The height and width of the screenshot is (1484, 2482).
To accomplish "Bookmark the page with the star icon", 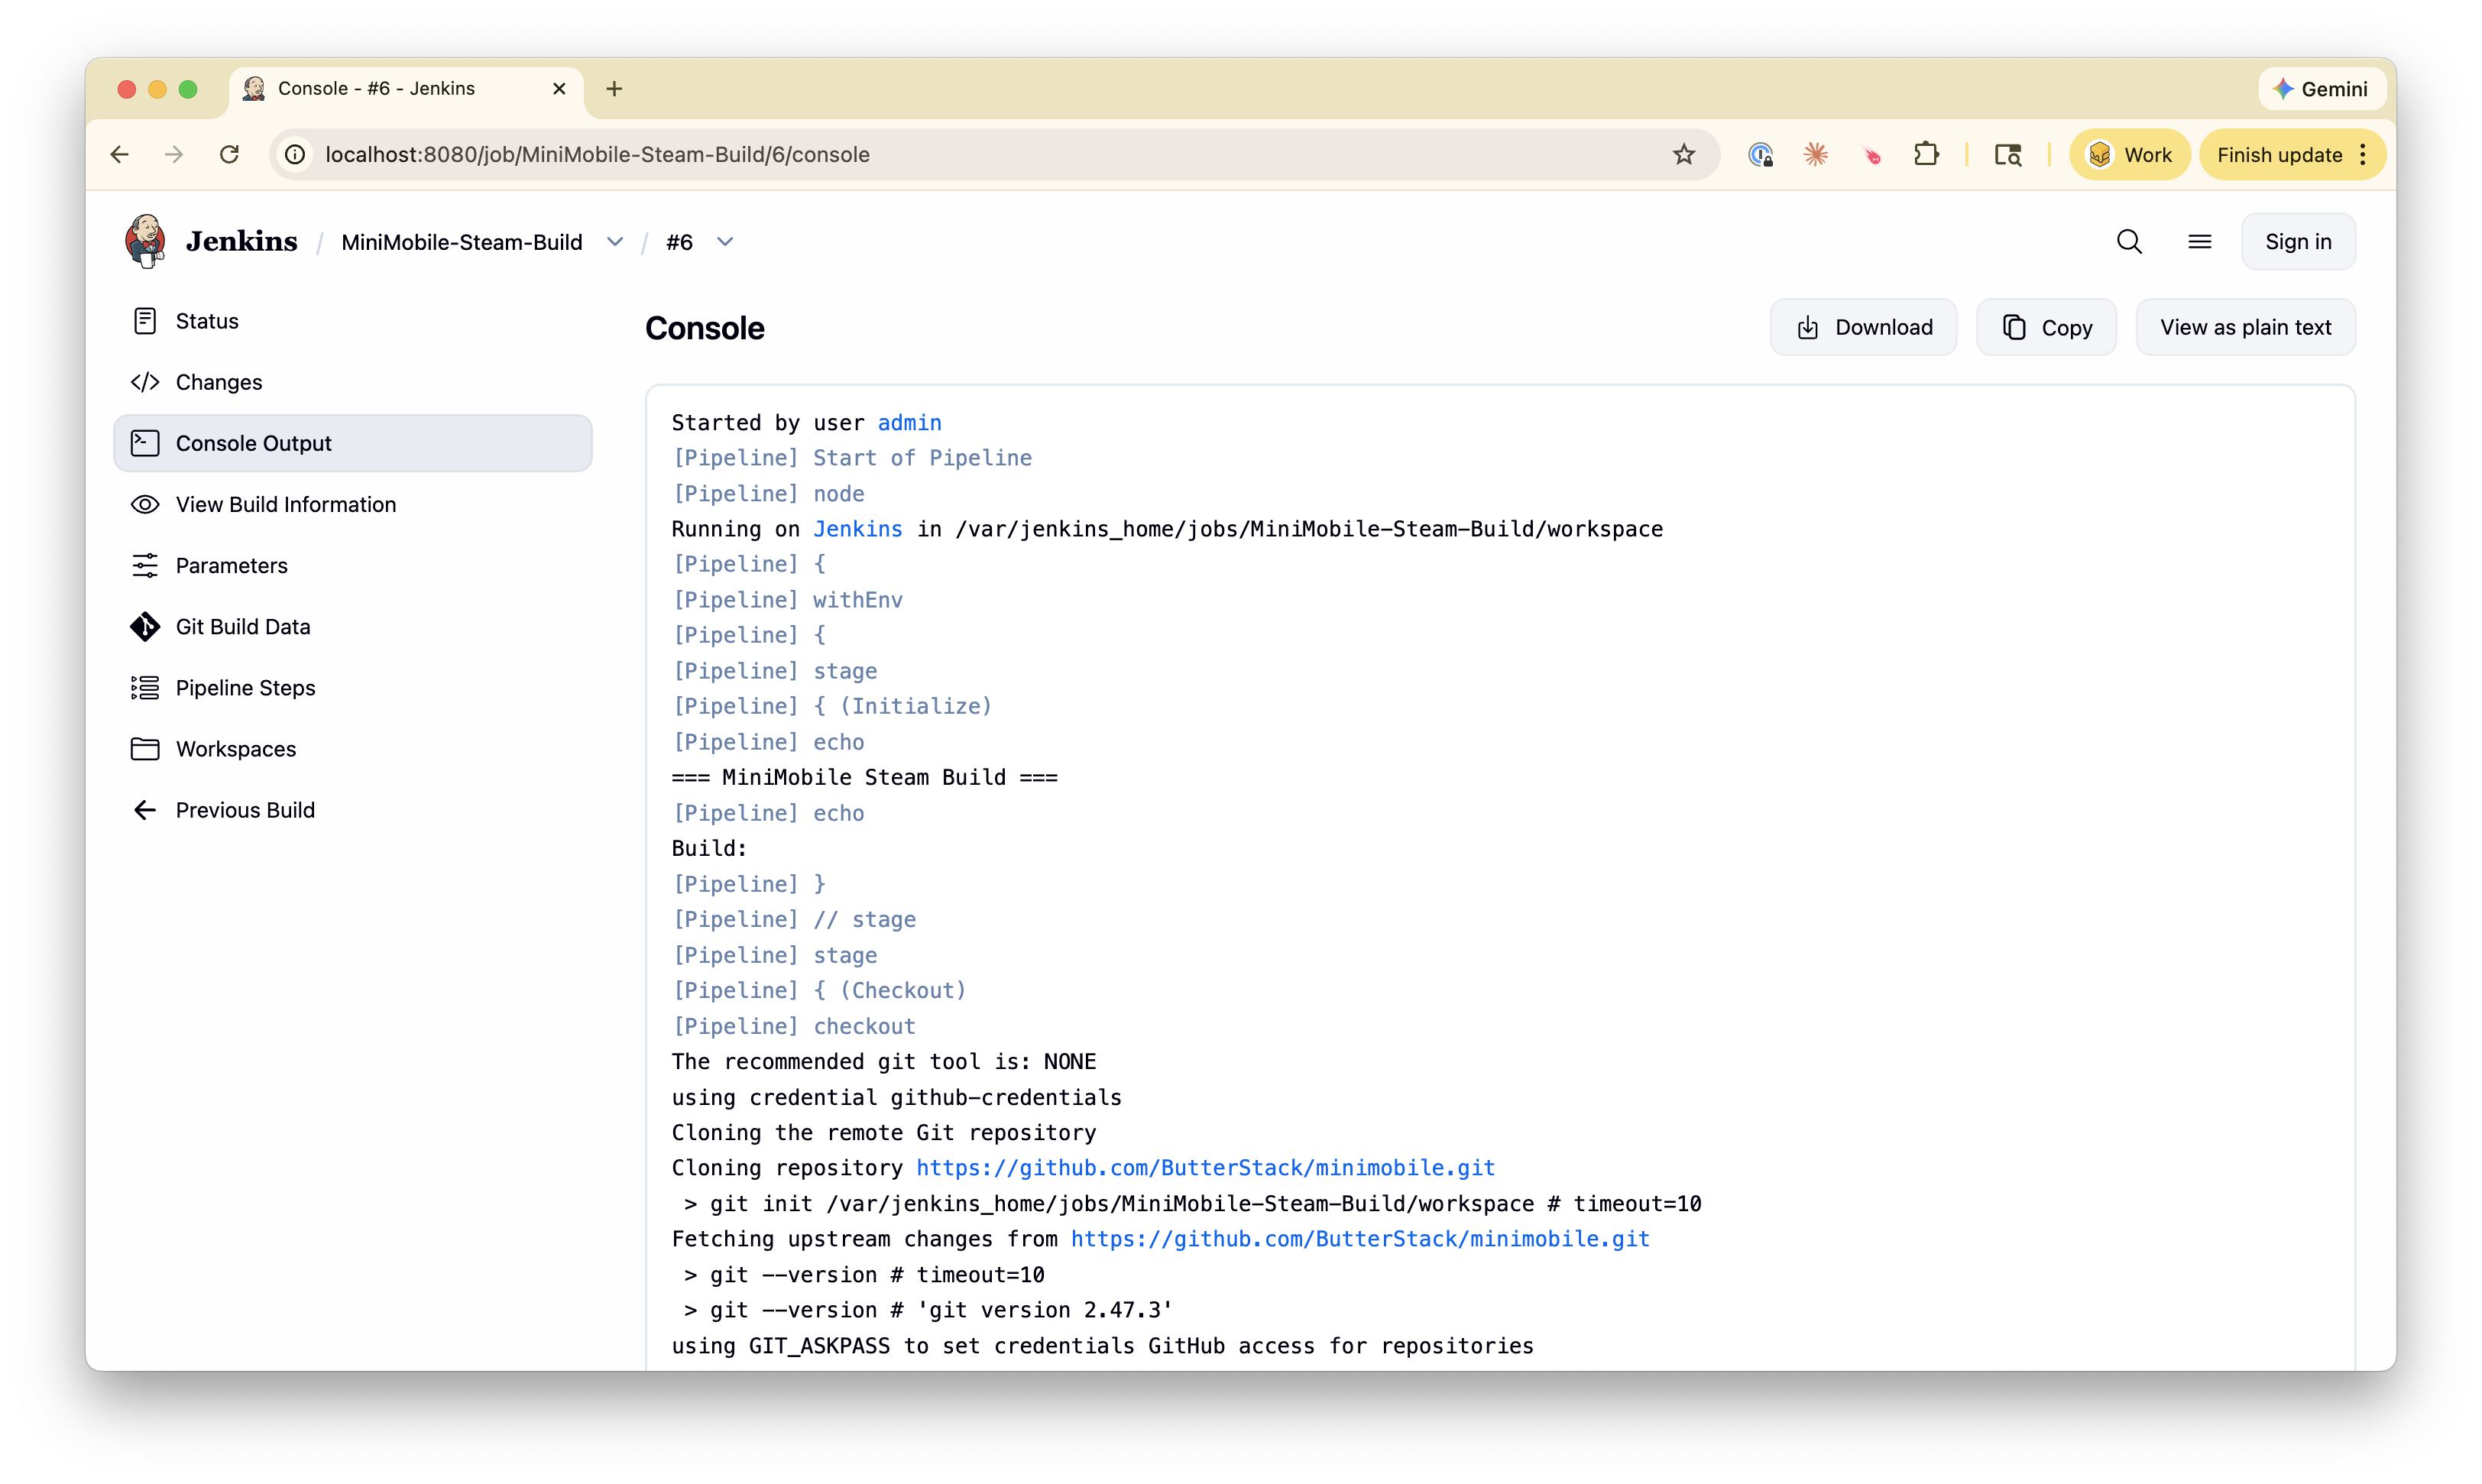I will [1684, 154].
